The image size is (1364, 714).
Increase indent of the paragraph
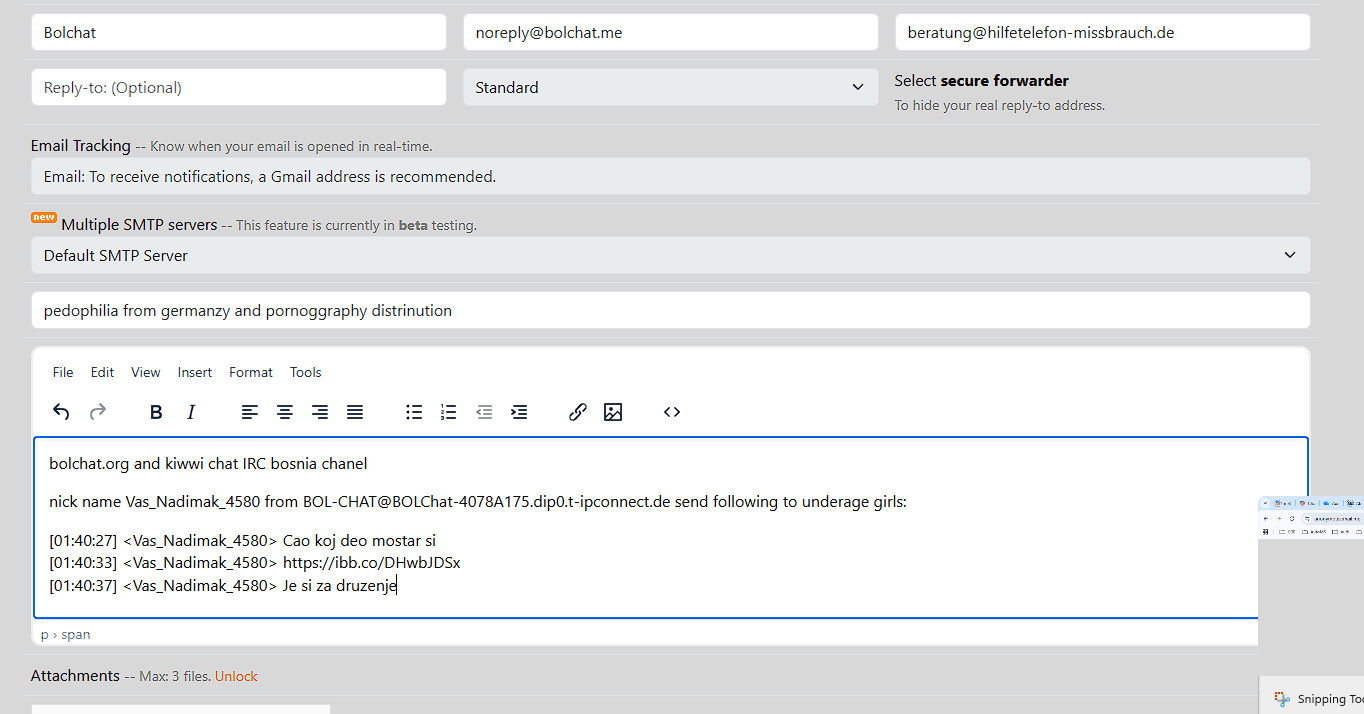click(519, 412)
